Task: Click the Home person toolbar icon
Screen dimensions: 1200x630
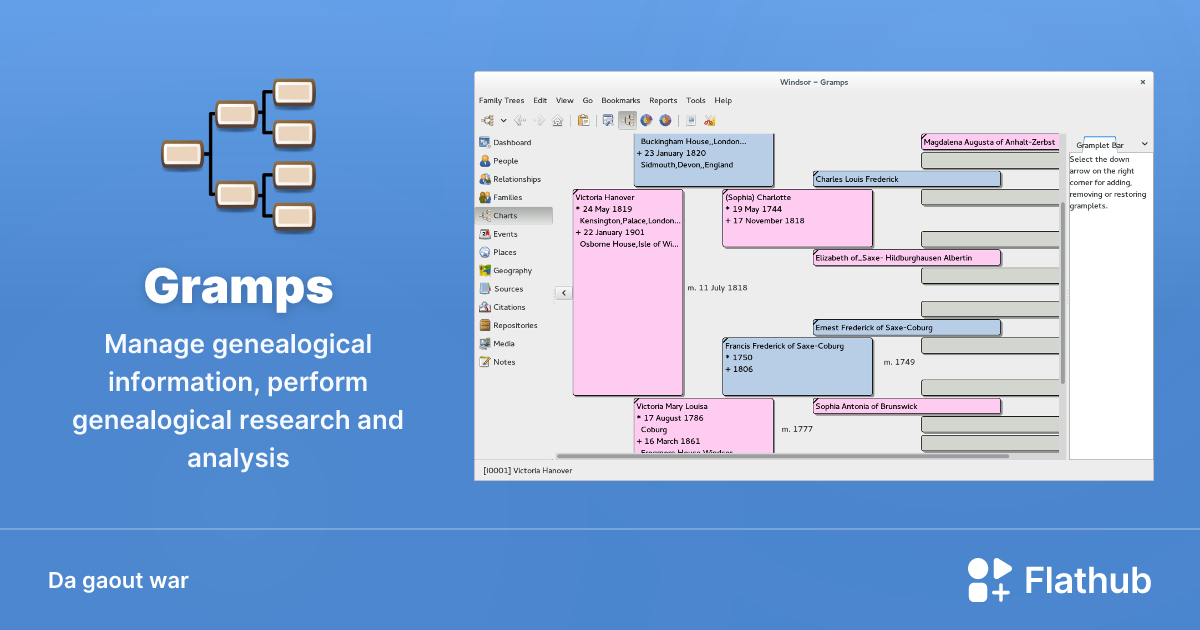Action: [558, 121]
